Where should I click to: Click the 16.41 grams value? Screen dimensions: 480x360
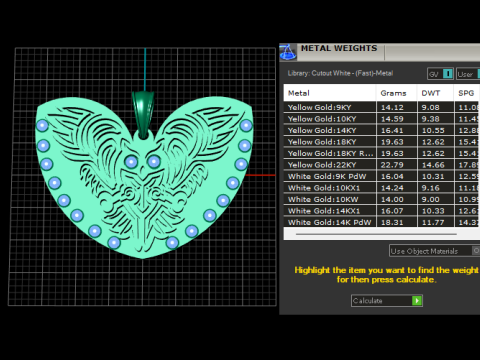coord(392,130)
